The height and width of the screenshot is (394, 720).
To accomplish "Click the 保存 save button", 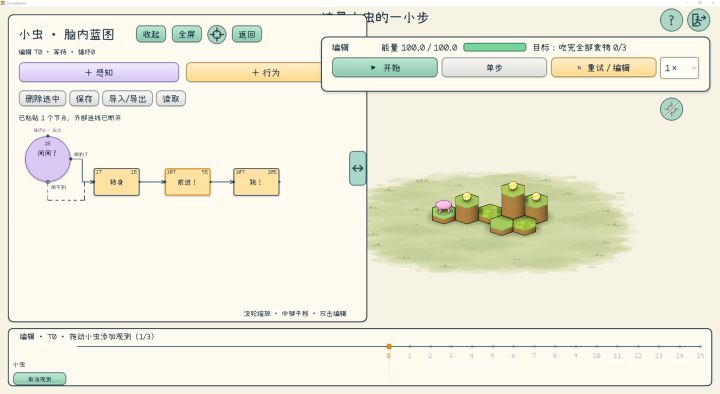I will click(84, 99).
